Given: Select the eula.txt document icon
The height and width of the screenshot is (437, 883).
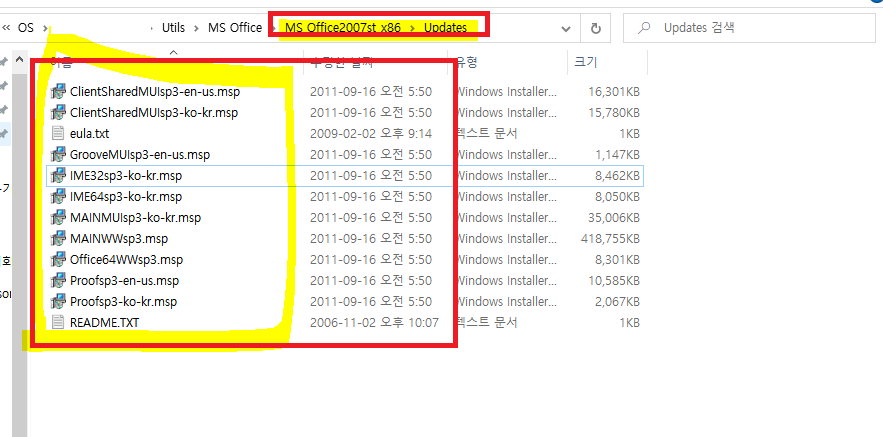Looking at the screenshot, I should click(x=57, y=133).
